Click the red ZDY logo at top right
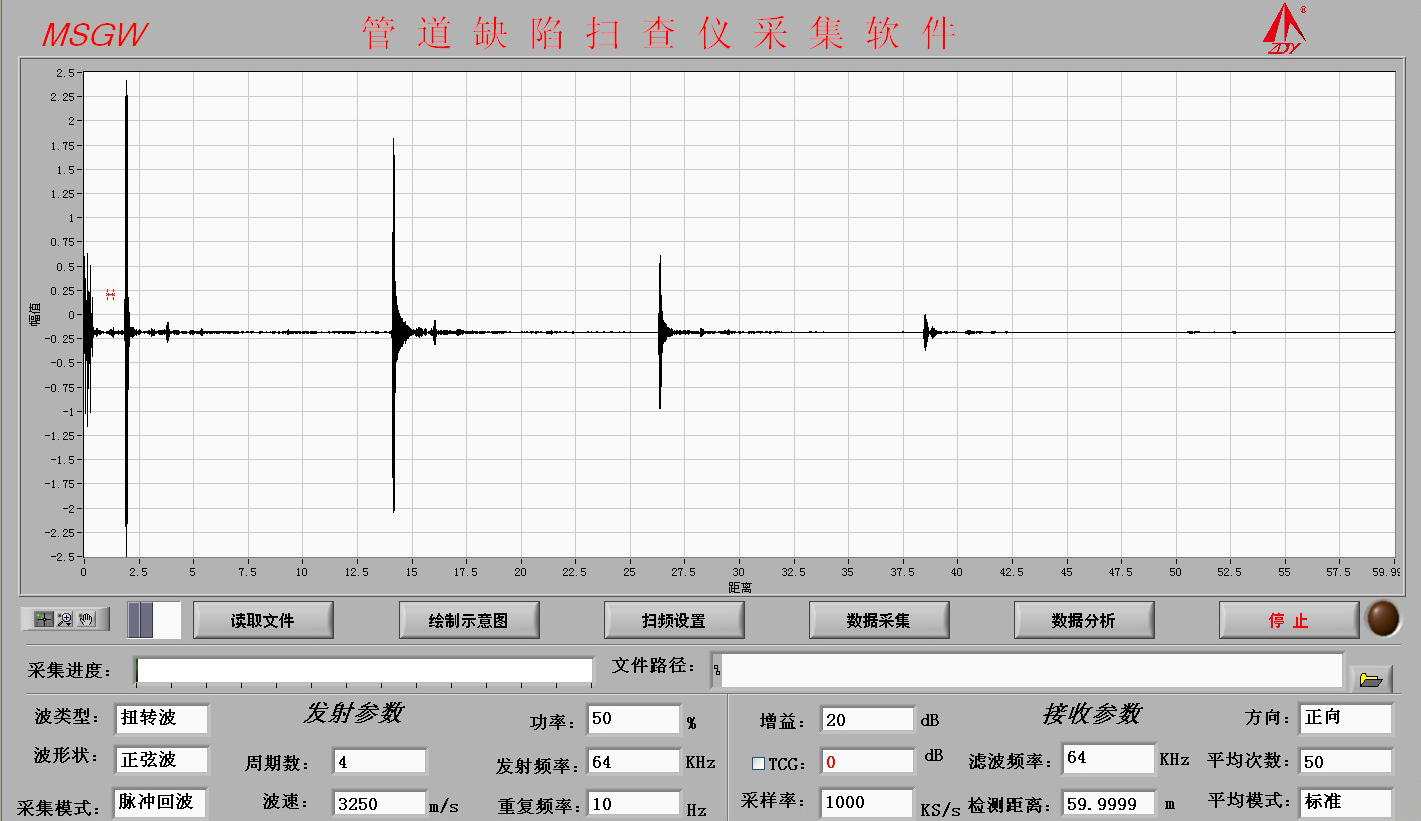 point(1284,29)
